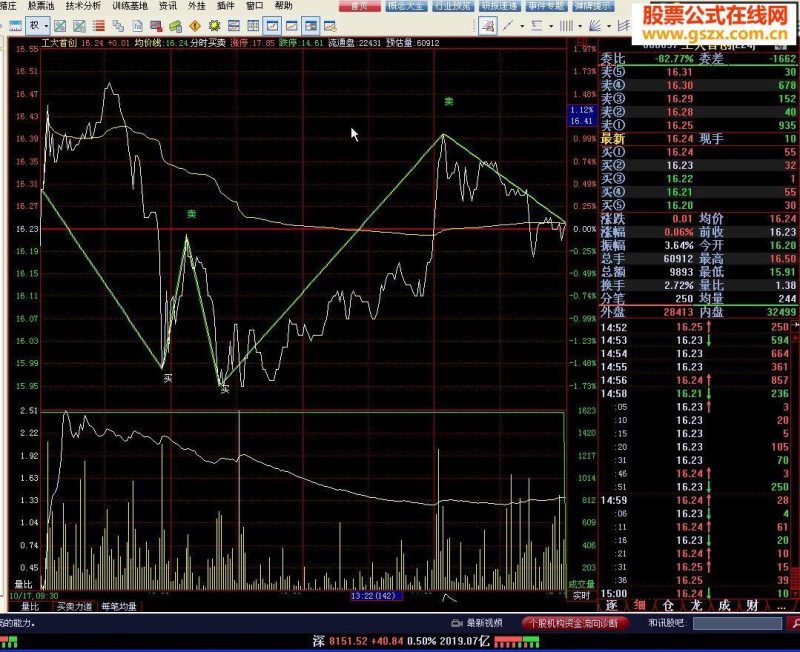Toggle the highlighted single-chart window view button
This screenshot has width=800, height=652.
pyautogui.click(x=272, y=26)
